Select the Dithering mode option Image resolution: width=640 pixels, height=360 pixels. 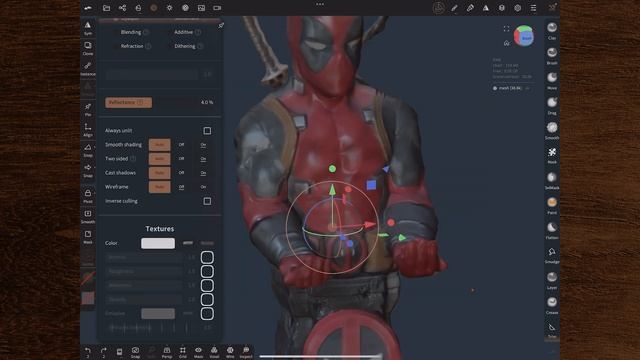point(185,46)
